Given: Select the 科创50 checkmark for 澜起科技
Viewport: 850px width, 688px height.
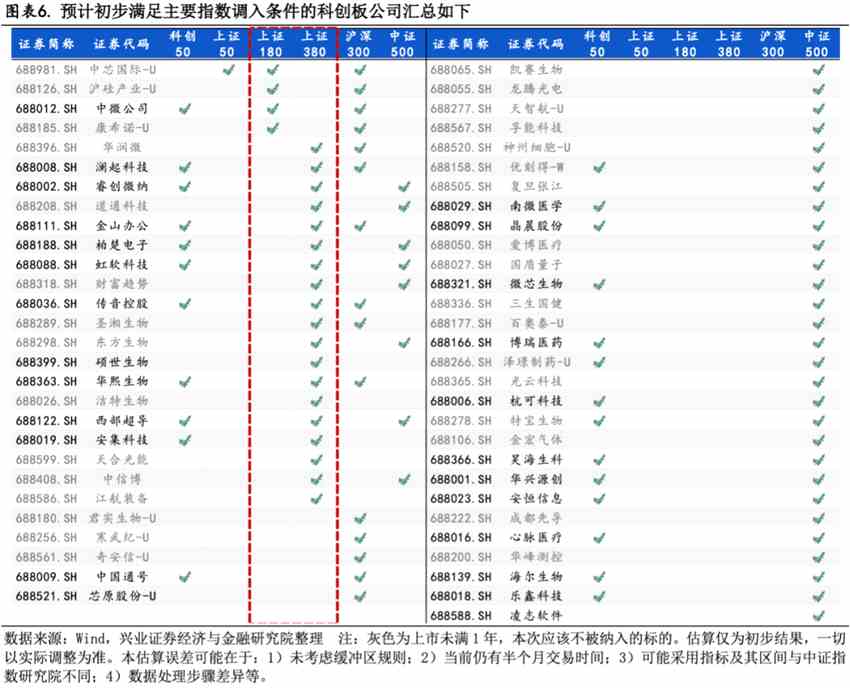Looking at the screenshot, I should pyautogui.click(x=185, y=167).
